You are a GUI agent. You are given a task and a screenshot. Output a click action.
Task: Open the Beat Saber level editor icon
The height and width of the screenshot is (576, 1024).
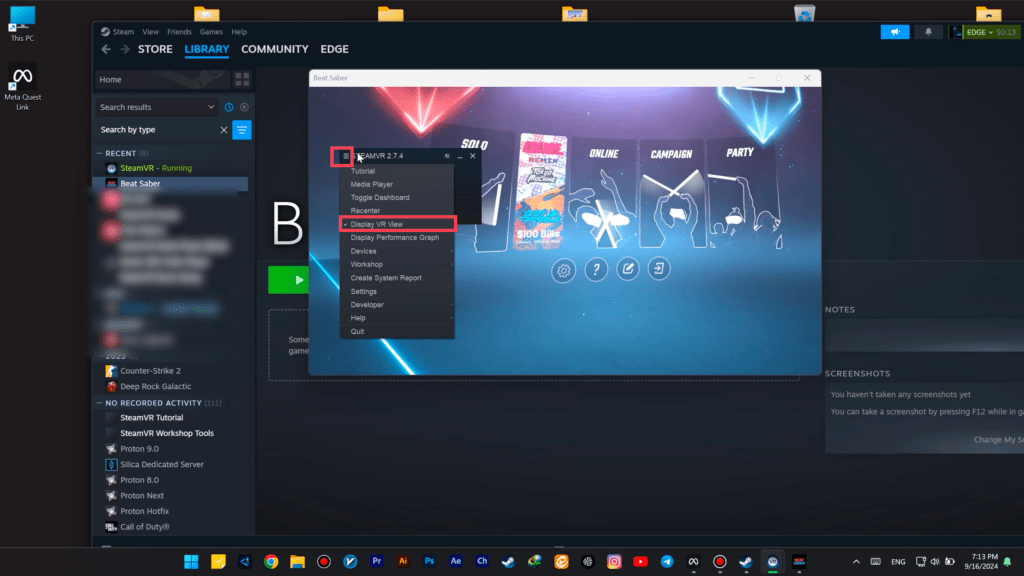(628, 270)
